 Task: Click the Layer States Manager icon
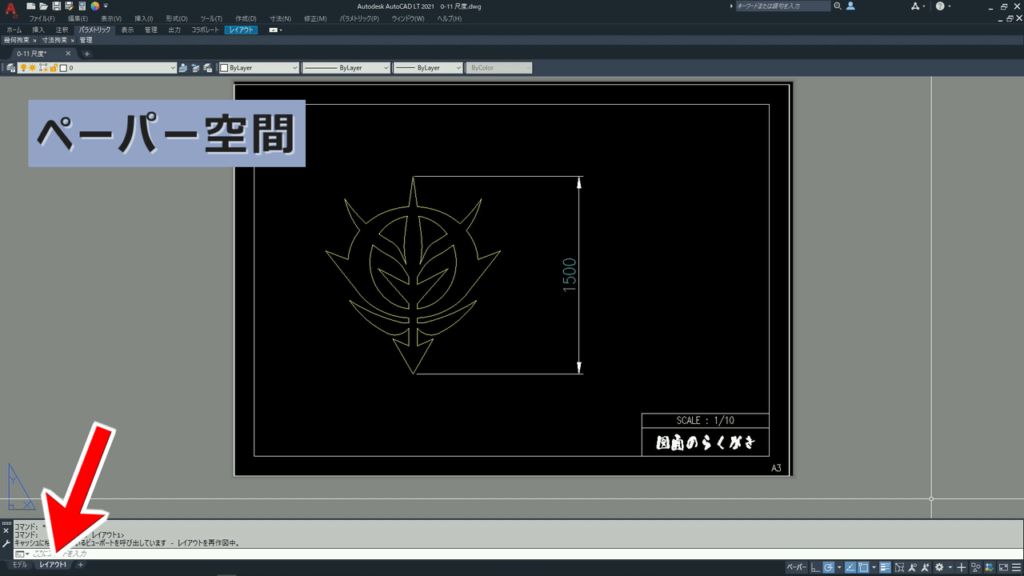click(x=208, y=68)
